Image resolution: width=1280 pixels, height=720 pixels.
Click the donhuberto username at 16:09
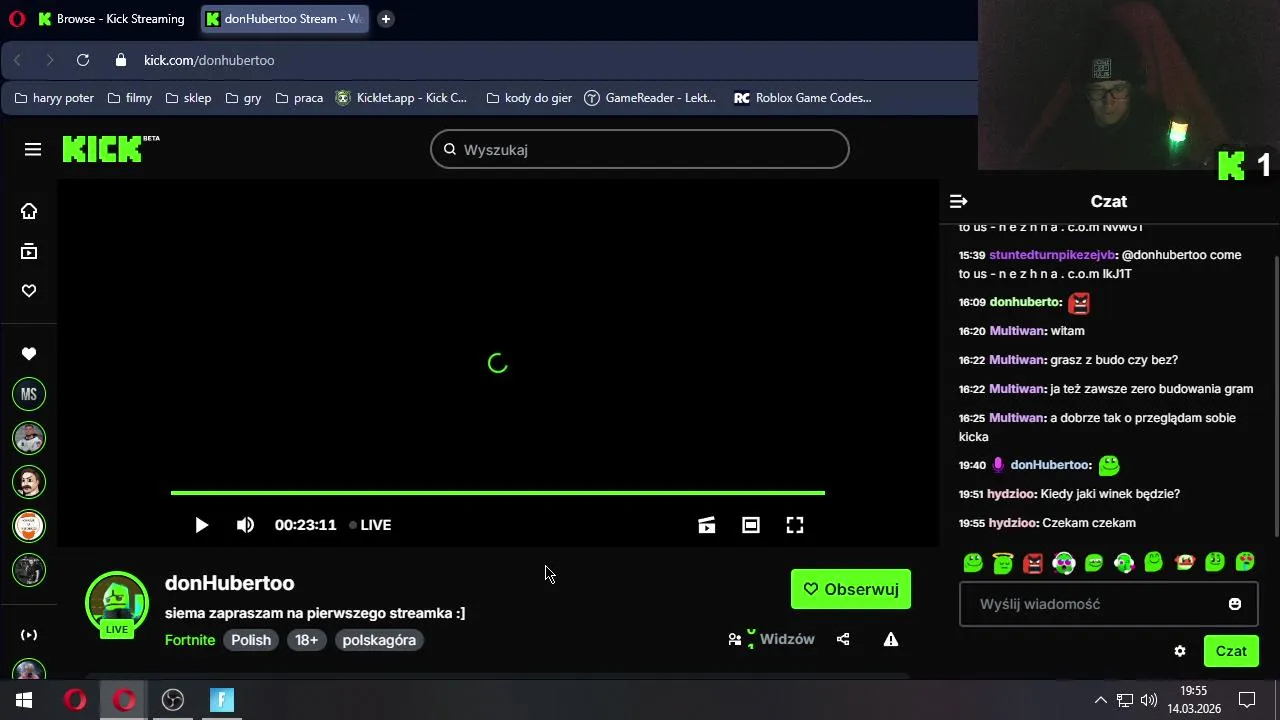1025,302
